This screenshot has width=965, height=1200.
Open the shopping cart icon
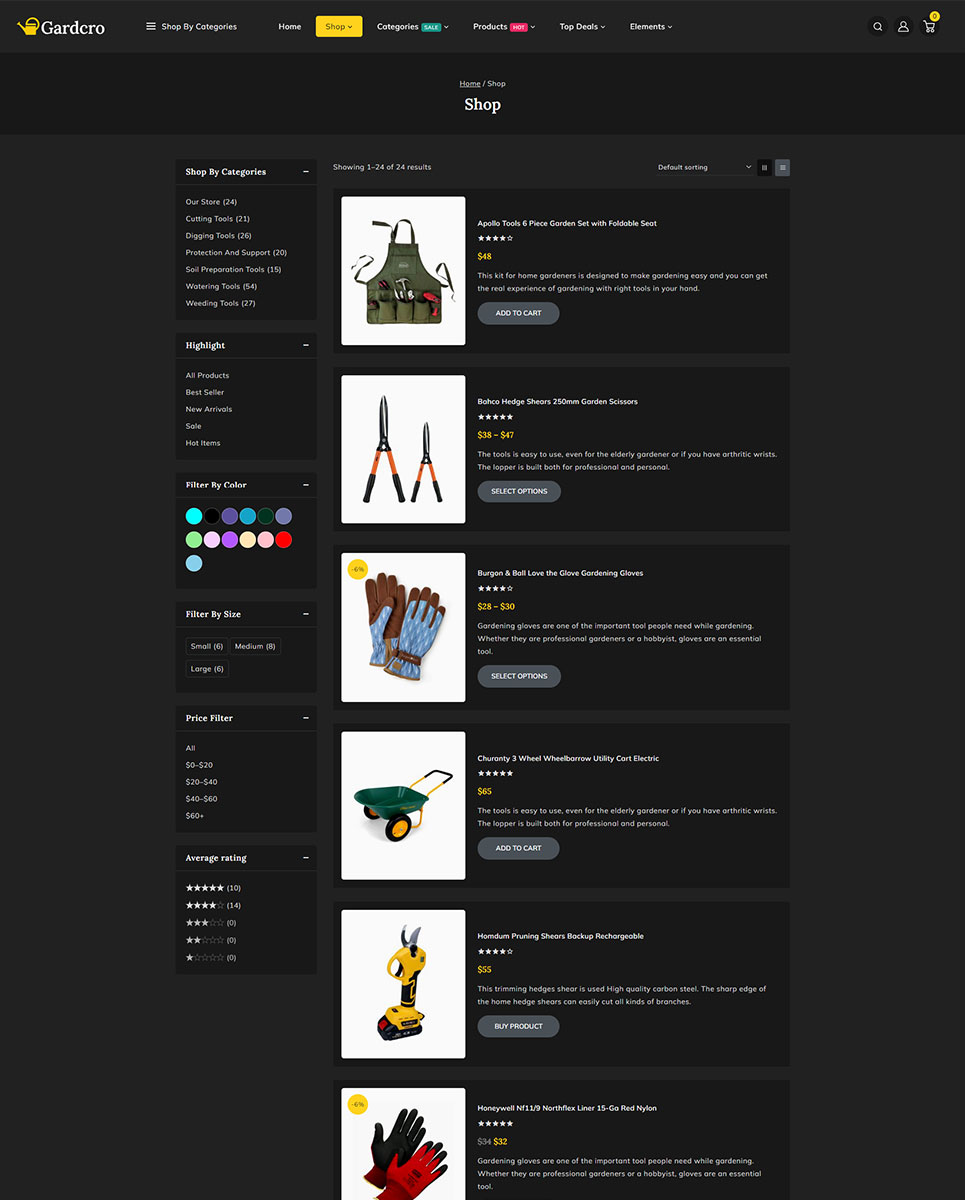[929, 27]
